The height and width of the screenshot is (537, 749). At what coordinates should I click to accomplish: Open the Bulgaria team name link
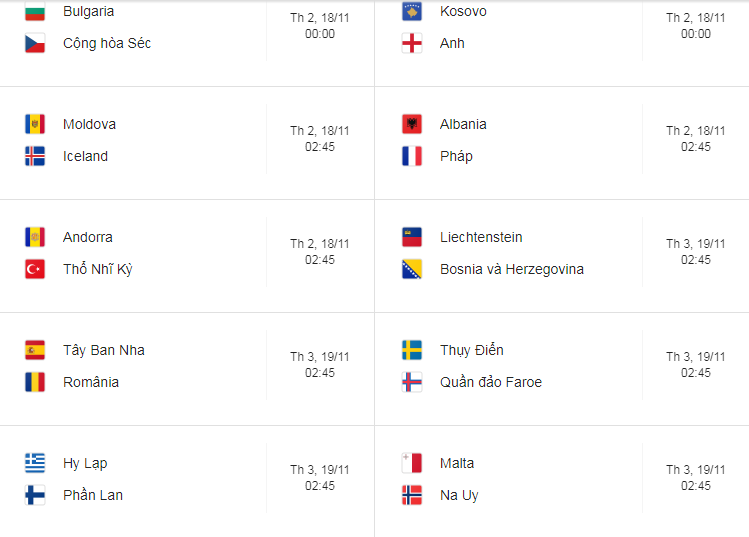tap(88, 11)
